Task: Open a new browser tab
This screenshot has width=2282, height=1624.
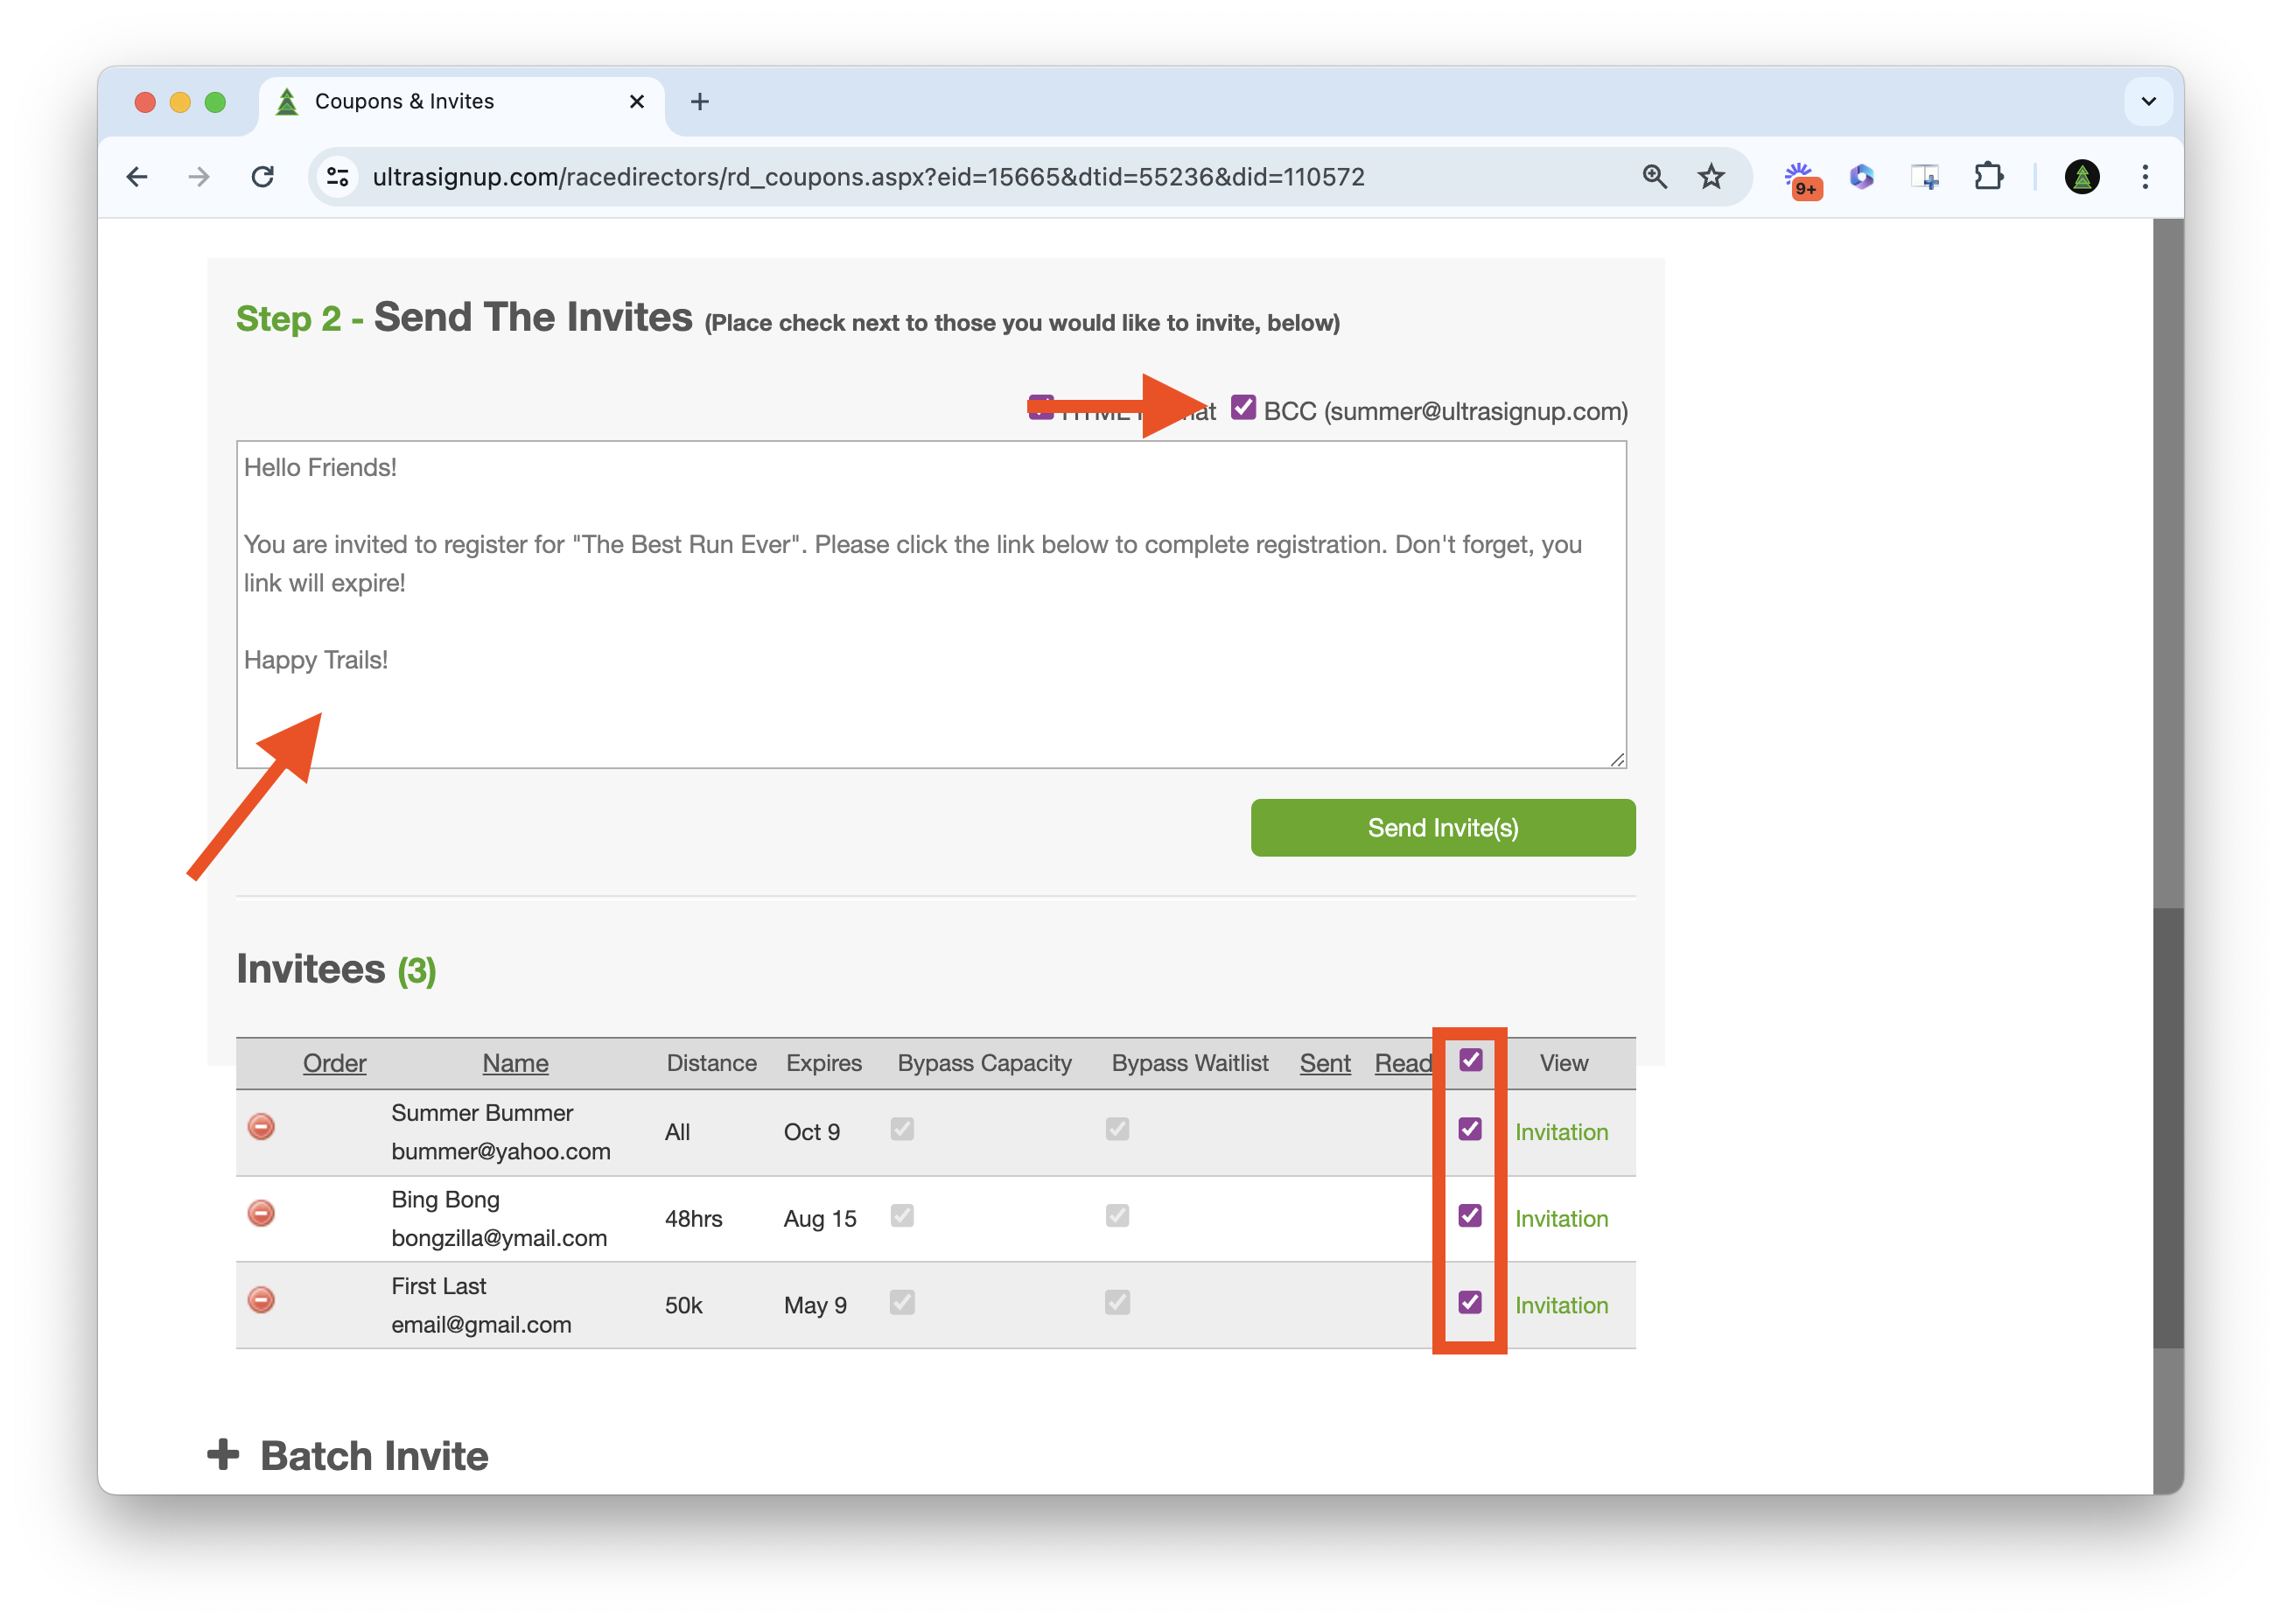Action: click(x=700, y=101)
